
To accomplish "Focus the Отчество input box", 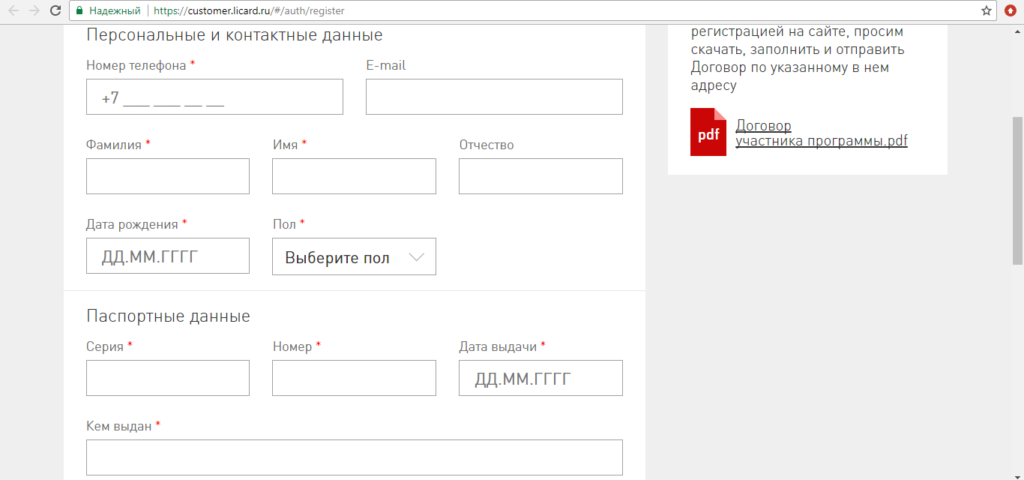I will click(540, 176).
